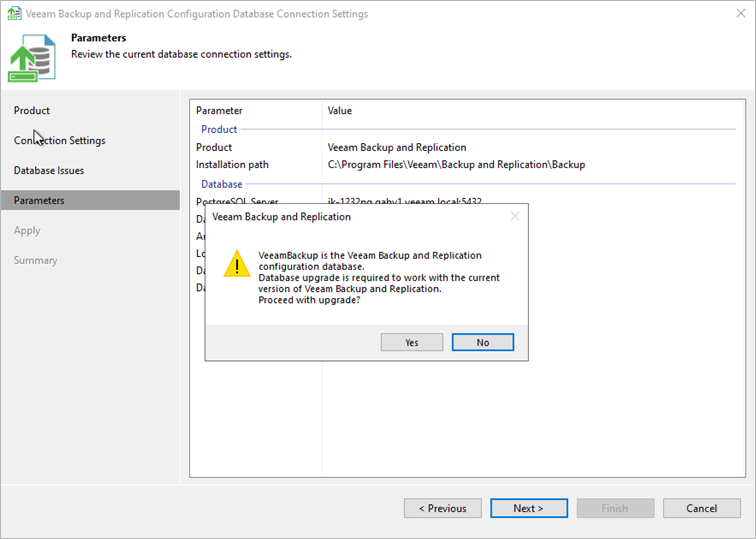The image size is (756, 539).
Task: Click the Next button
Action: coord(529,508)
